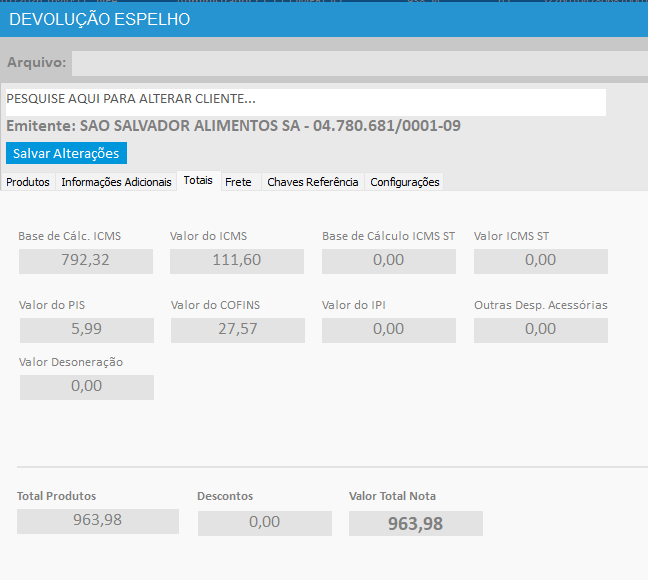Click the Salvar Alterações button

(66, 153)
